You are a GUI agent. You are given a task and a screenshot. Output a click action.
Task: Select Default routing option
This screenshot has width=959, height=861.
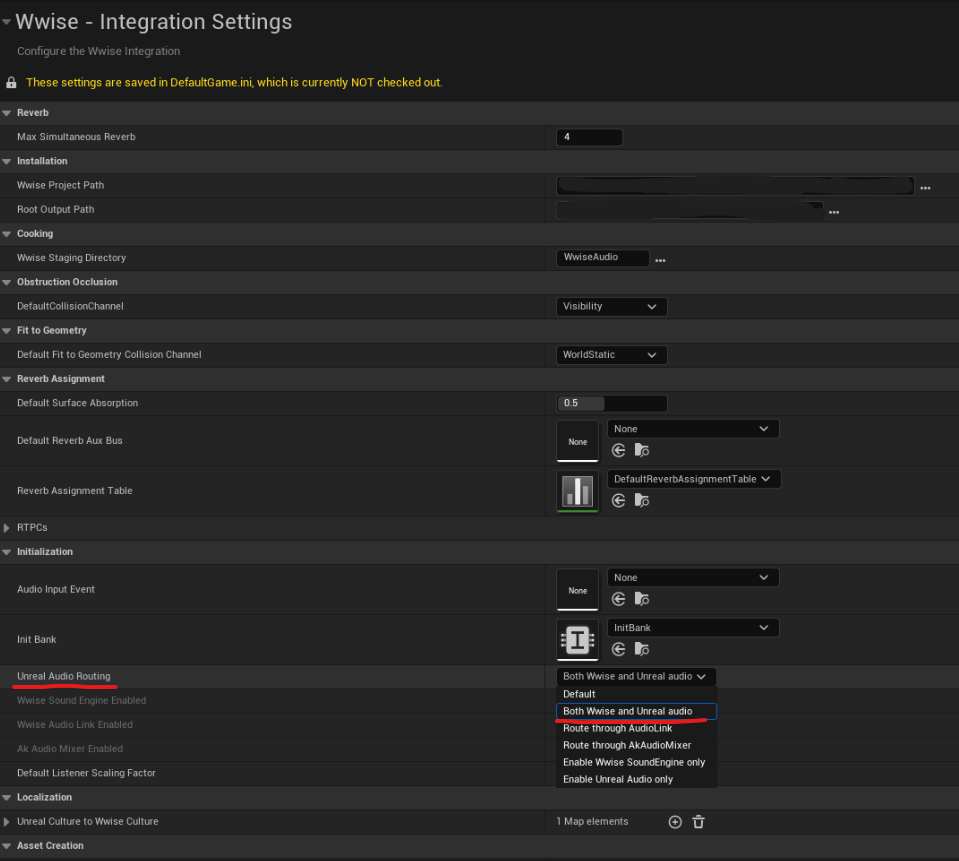click(x=636, y=694)
